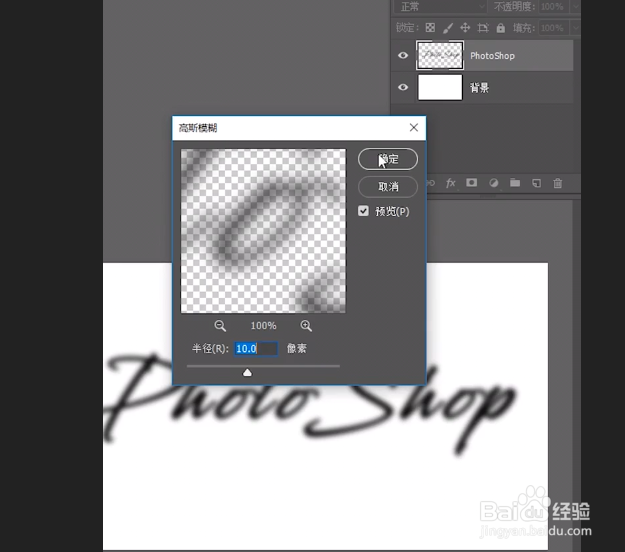Create new adjustment layer icon

(x=493, y=183)
